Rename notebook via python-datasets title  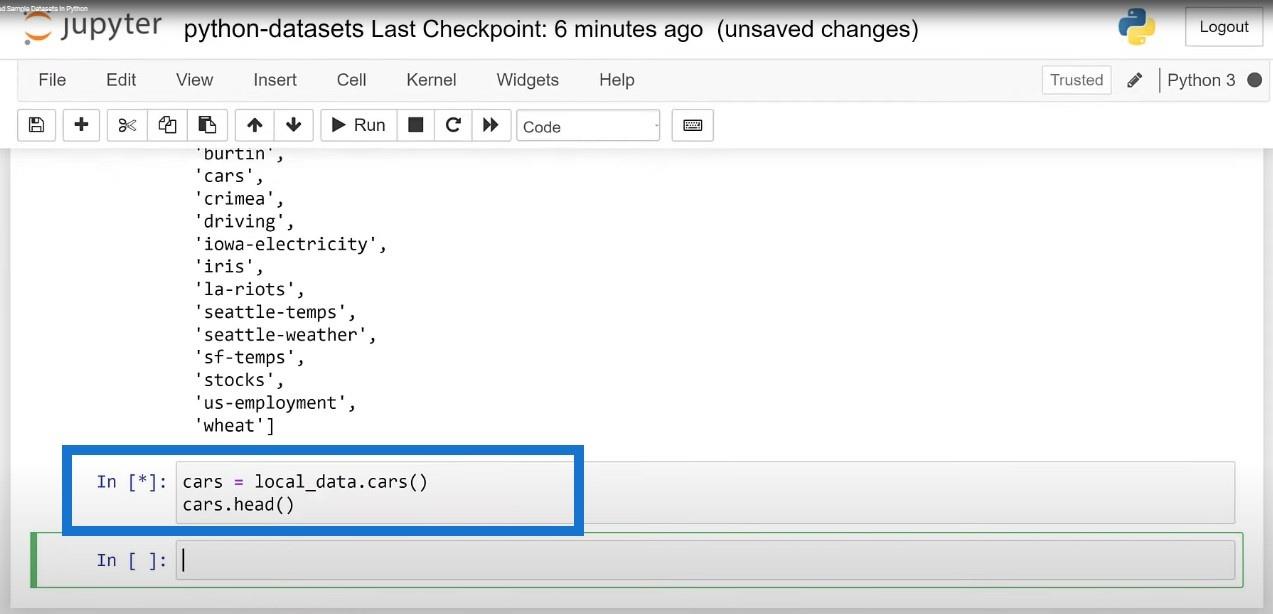click(273, 29)
